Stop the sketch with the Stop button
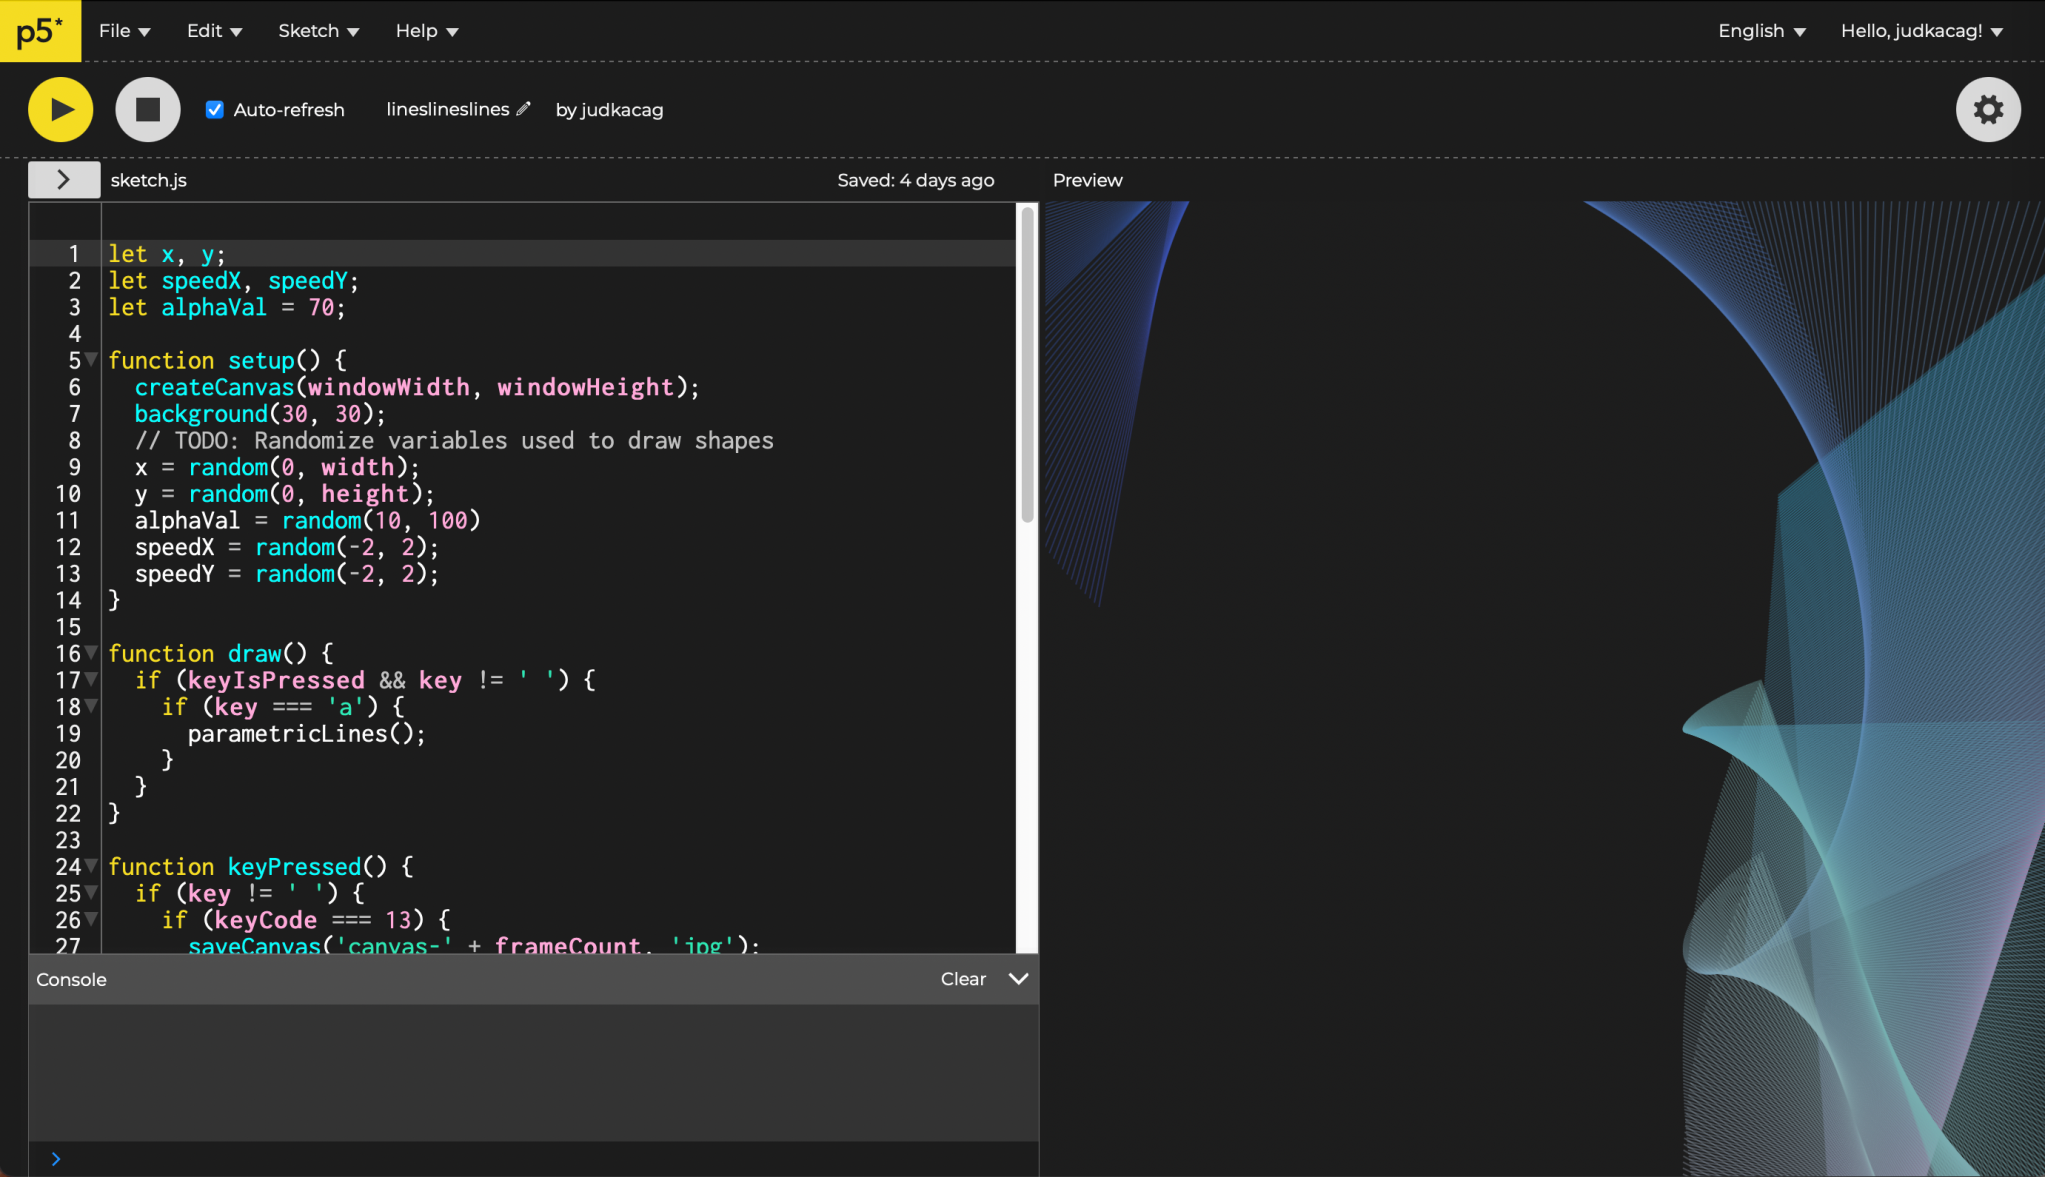The height and width of the screenshot is (1177, 2045). 148,110
